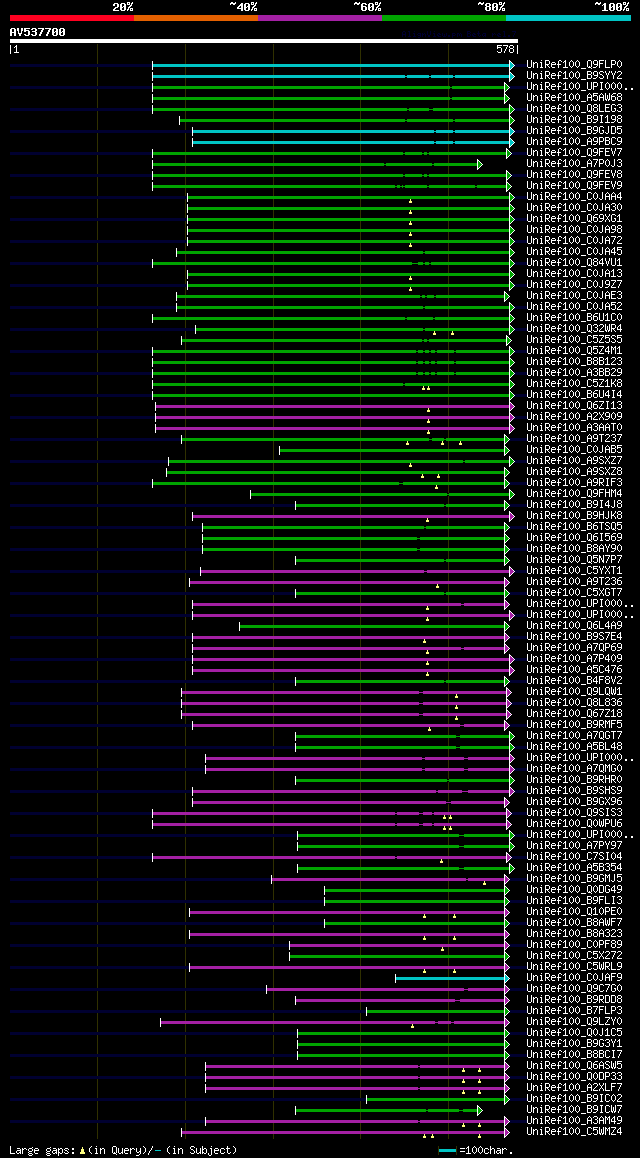Click hit label UniRef100_A3AAT0
Image resolution: width=640 pixels, height=1158 pixels.
coord(574,428)
